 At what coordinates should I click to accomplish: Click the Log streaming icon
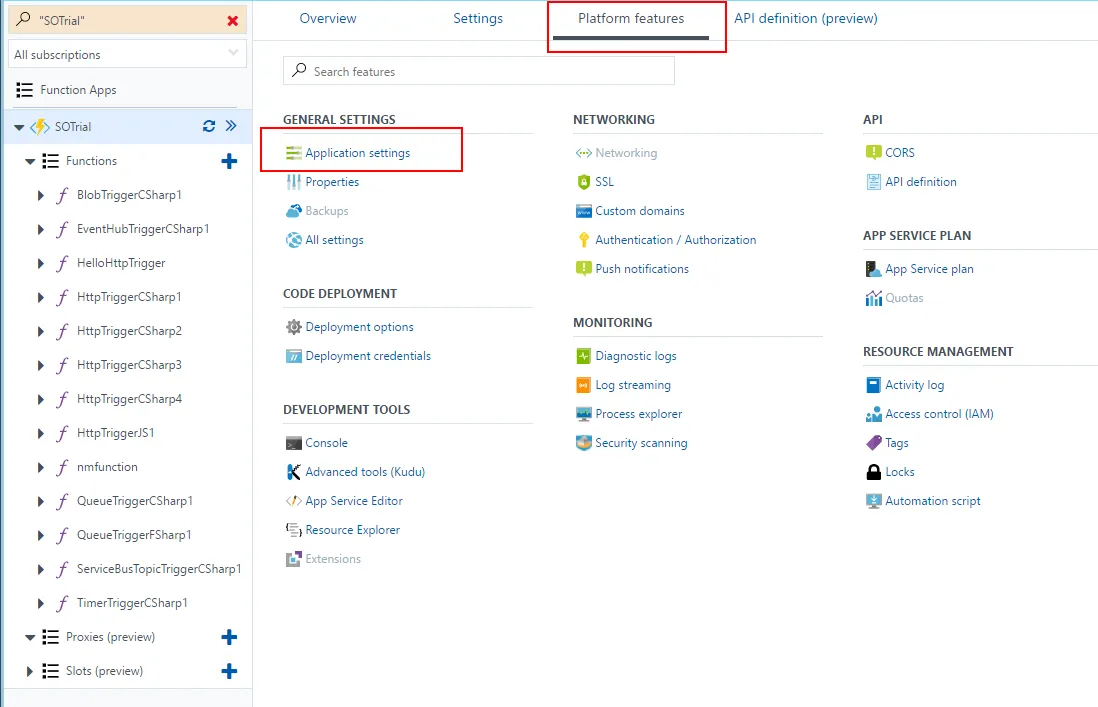tap(583, 385)
